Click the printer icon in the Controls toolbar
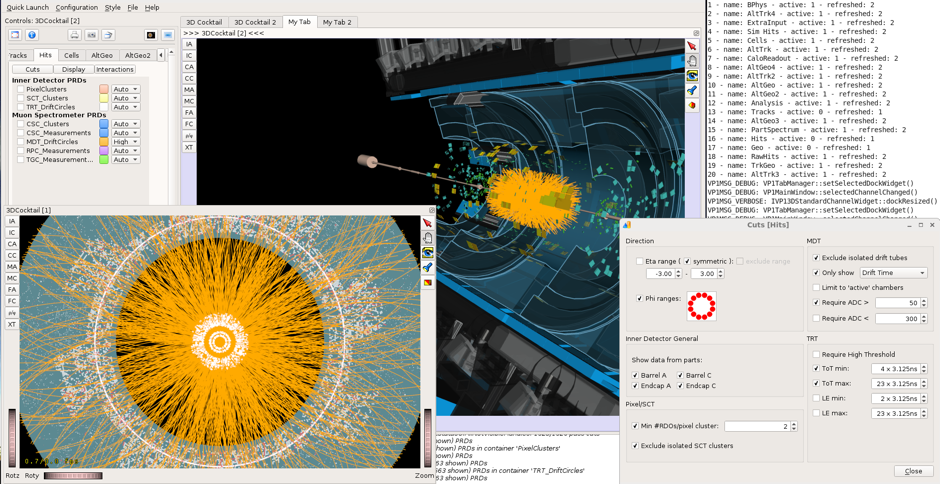Screen dimensions: 940x484 [x=74, y=35]
